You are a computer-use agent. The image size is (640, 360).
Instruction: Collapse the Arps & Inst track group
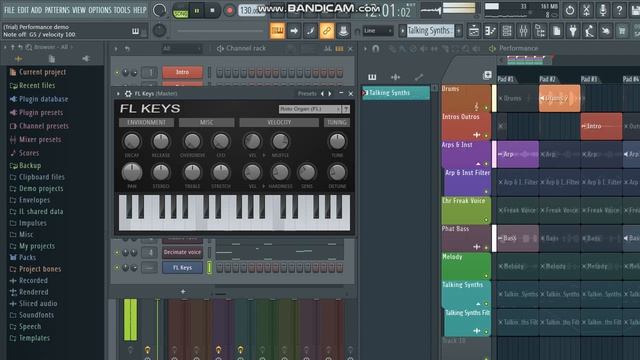[x=478, y=164]
